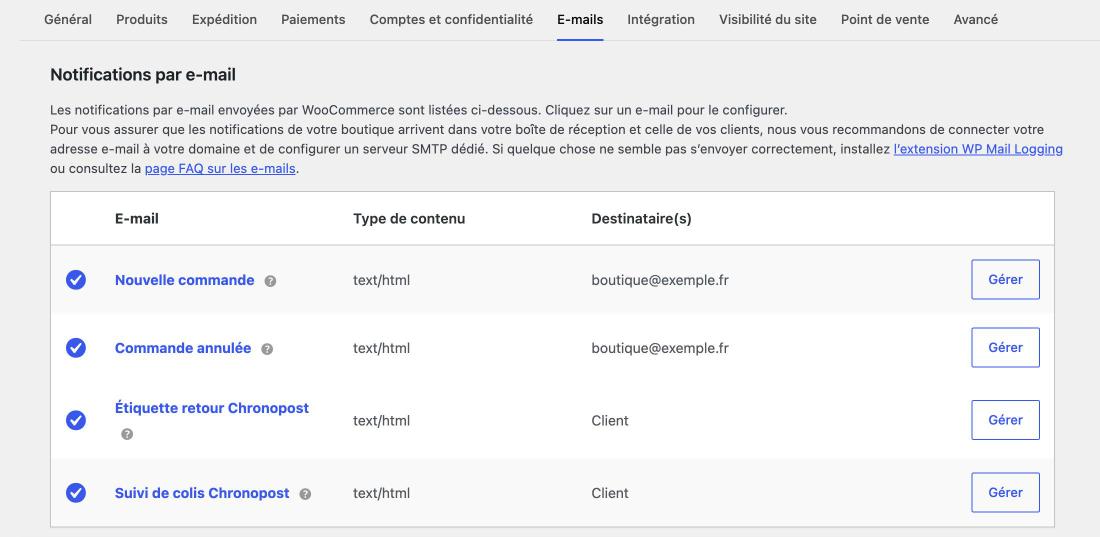The height and width of the screenshot is (537, 1100).
Task: Click help icon under Étiquette retour Chronopost
Action: tap(127, 434)
